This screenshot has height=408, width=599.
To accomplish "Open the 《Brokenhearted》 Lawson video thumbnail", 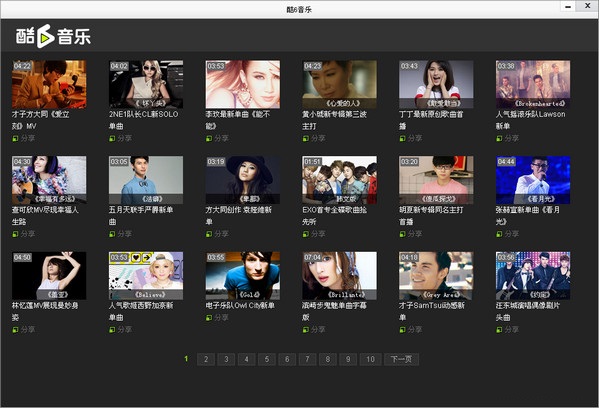I will pyautogui.click(x=533, y=84).
